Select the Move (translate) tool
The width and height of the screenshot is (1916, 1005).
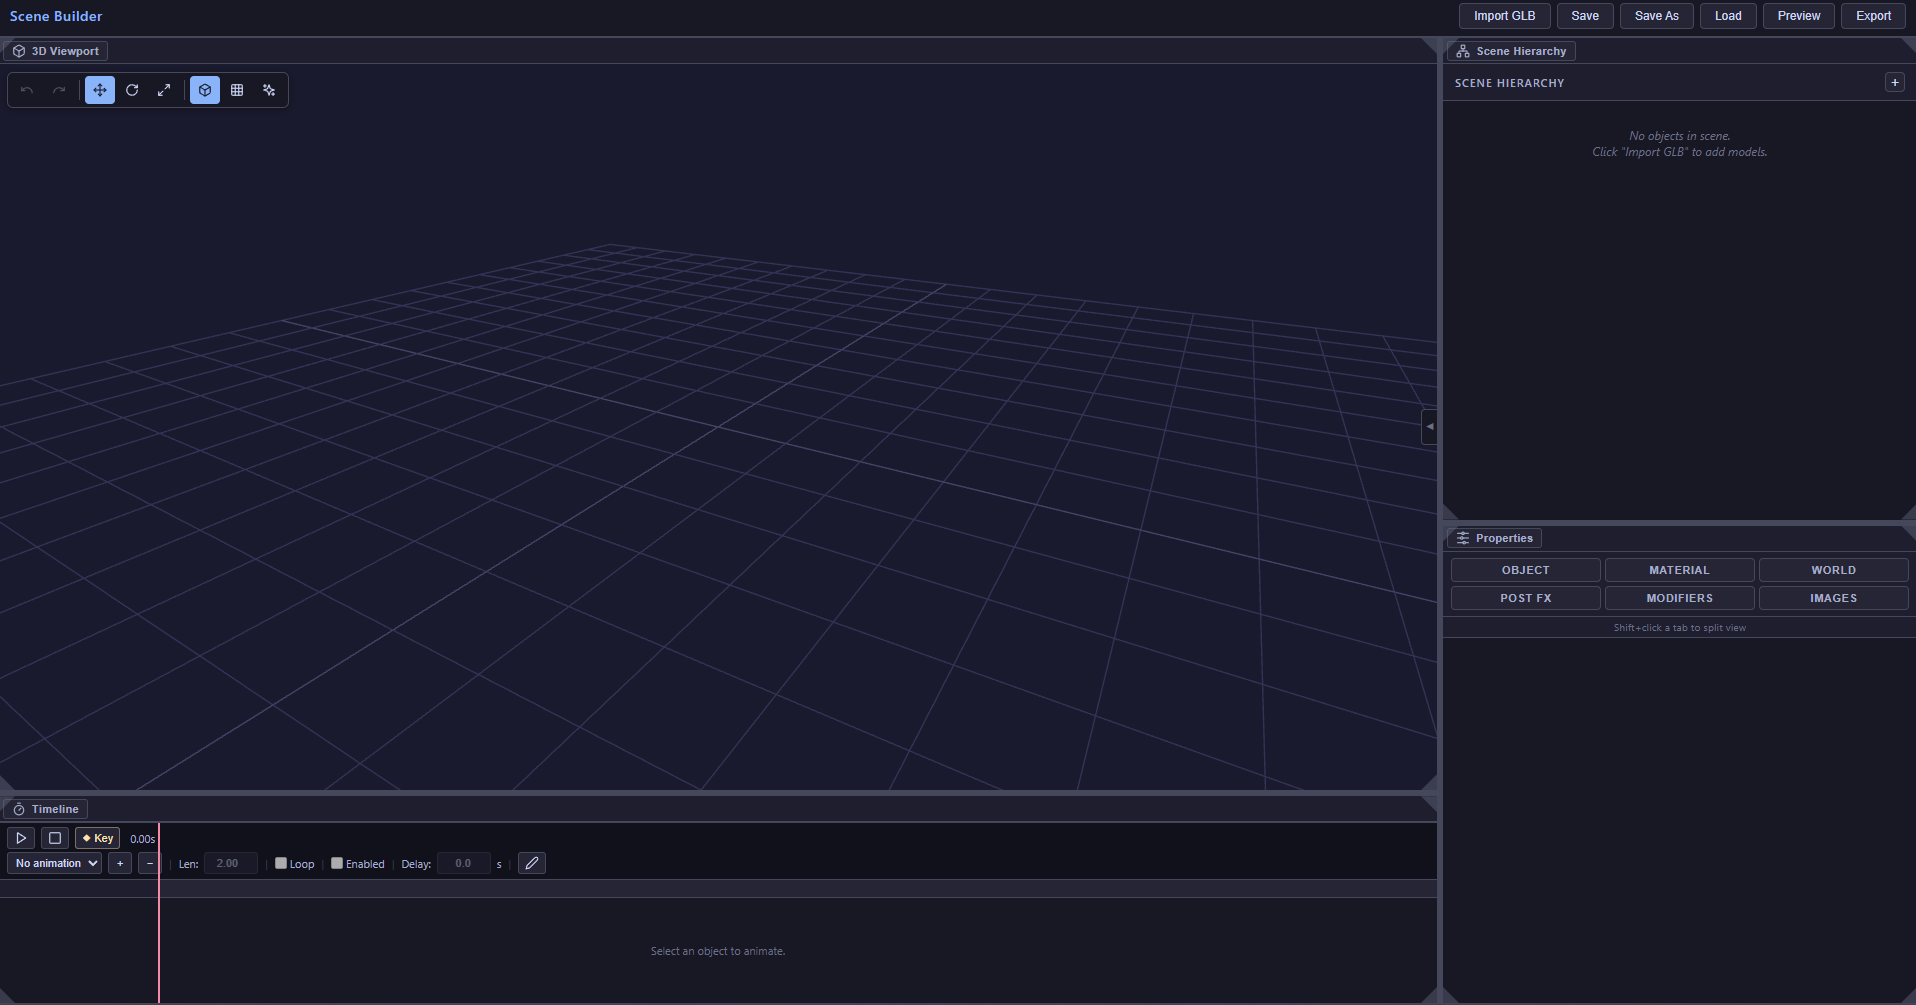coord(100,90)
